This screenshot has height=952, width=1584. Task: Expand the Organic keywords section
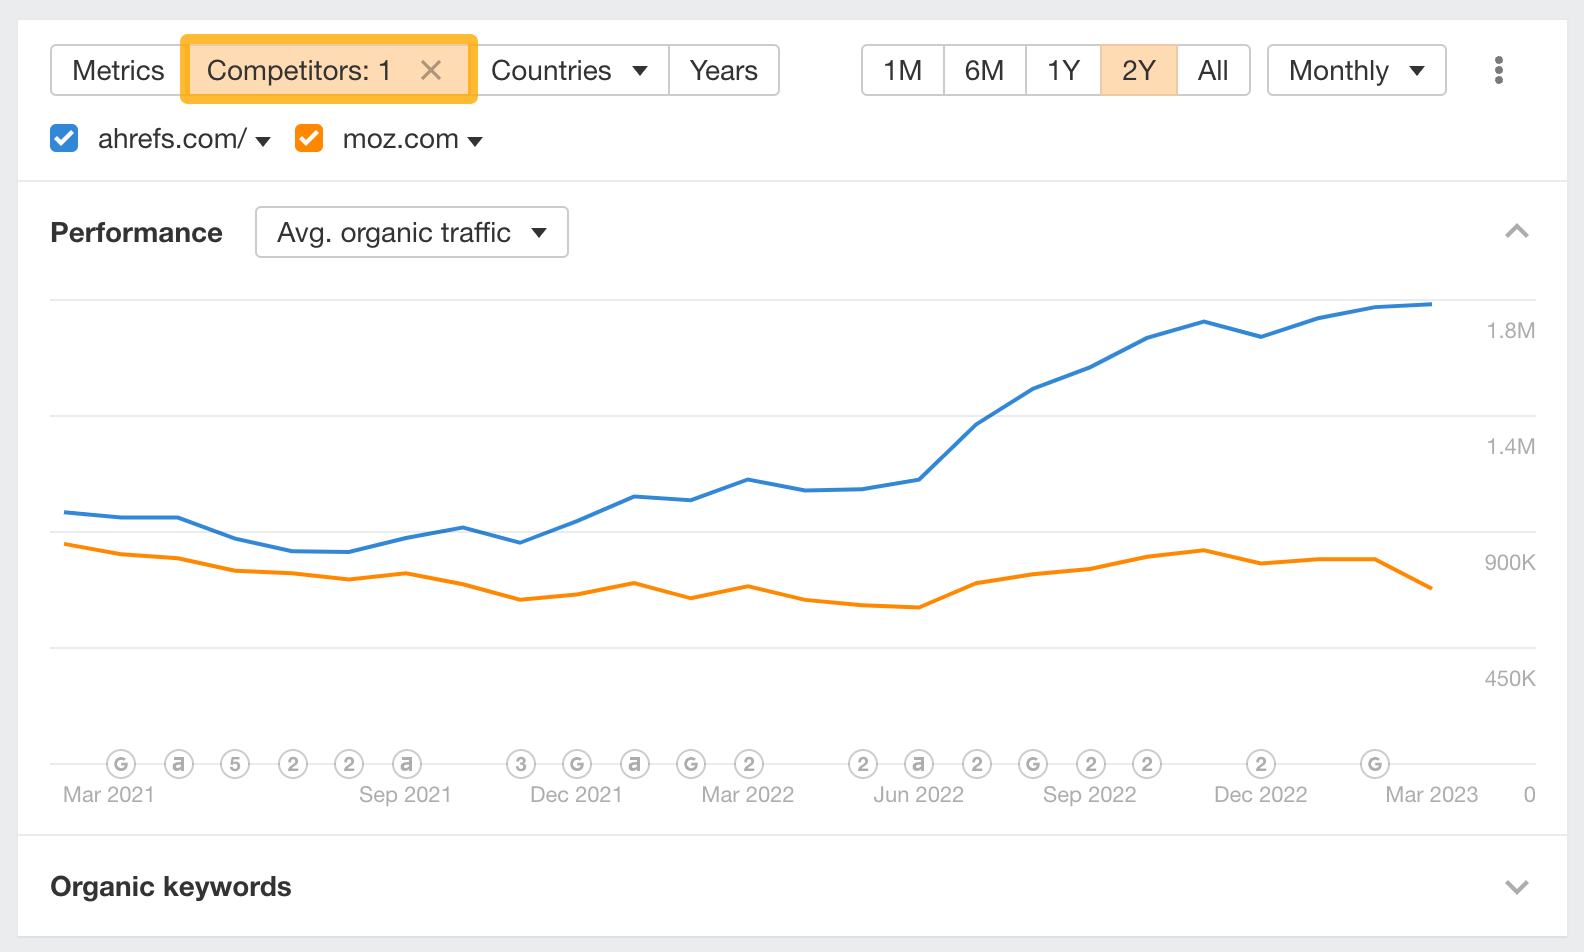[x=1517, y=887]
